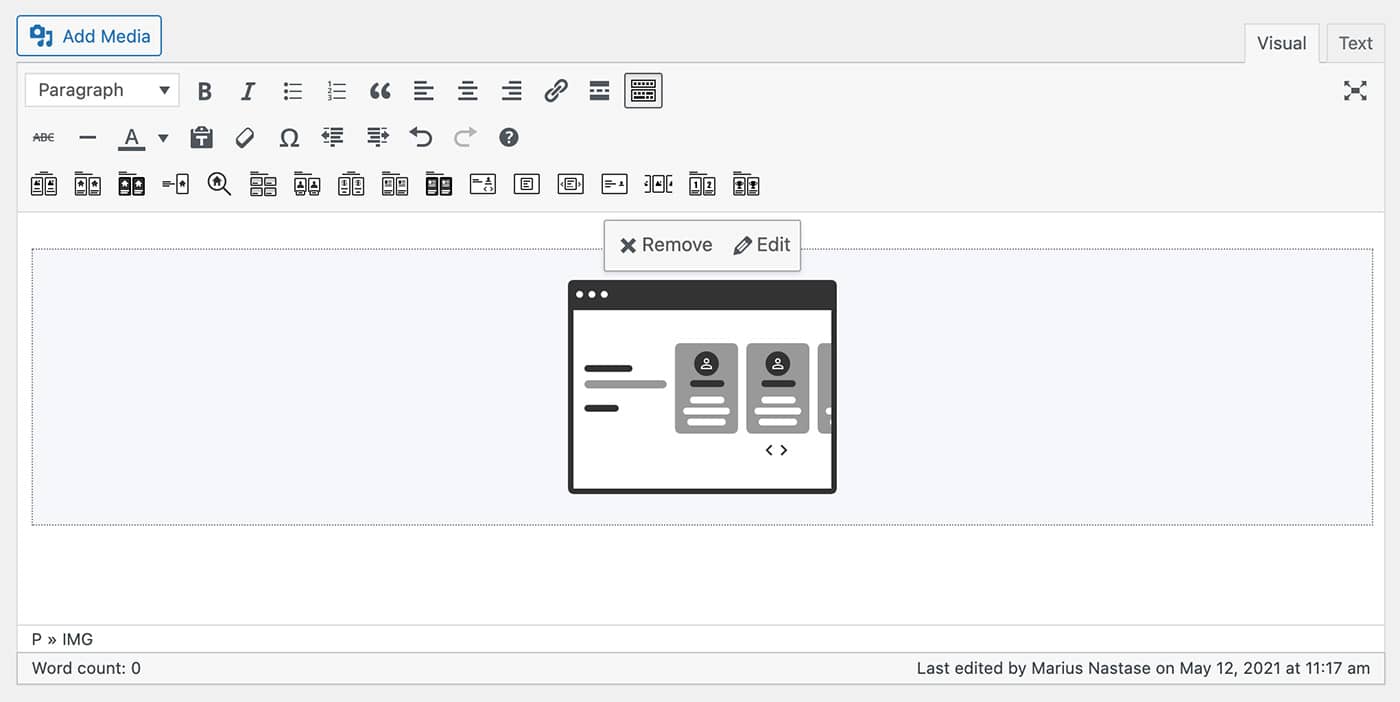This screenshot has height=702, width=1400.
Task: Open the keyboard shortcuts help icon
Action: pos(509,138)
